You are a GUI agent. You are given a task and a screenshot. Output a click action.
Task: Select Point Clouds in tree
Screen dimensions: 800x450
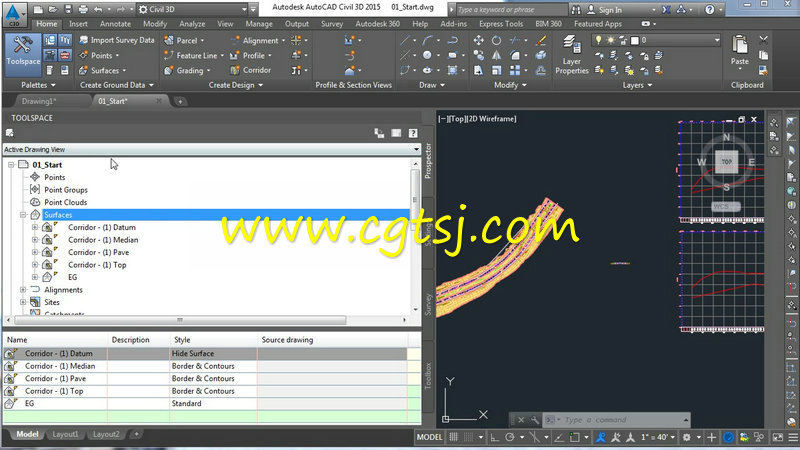(x=65, y=202)
